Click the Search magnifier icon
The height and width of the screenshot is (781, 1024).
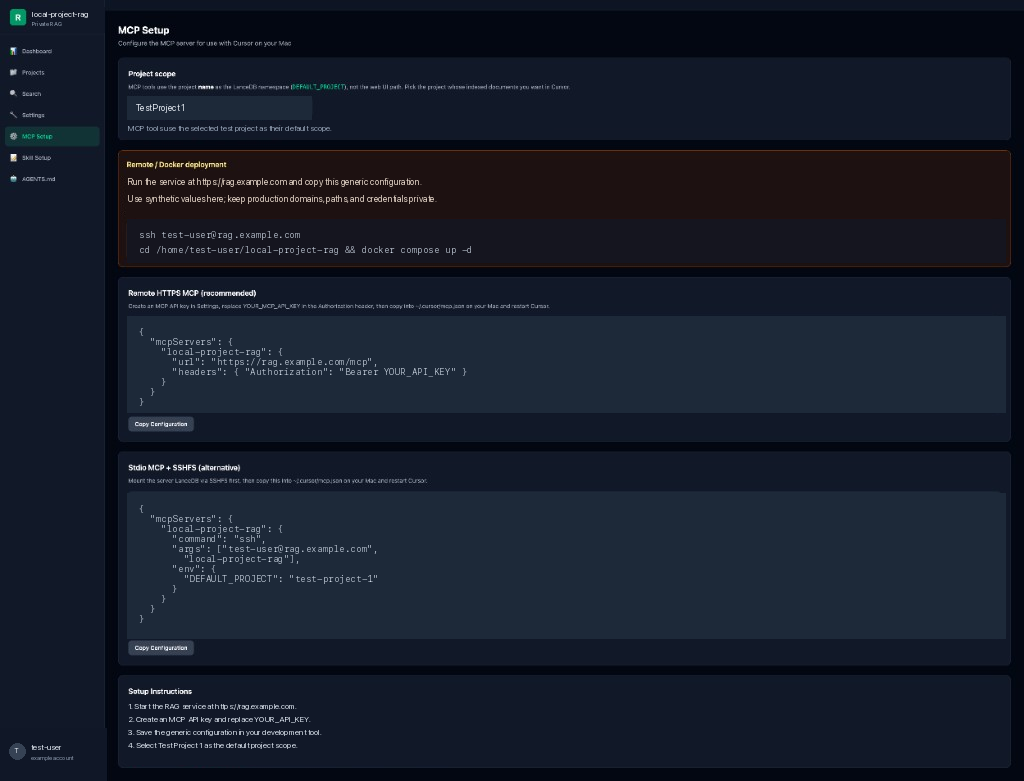point(13,93)
